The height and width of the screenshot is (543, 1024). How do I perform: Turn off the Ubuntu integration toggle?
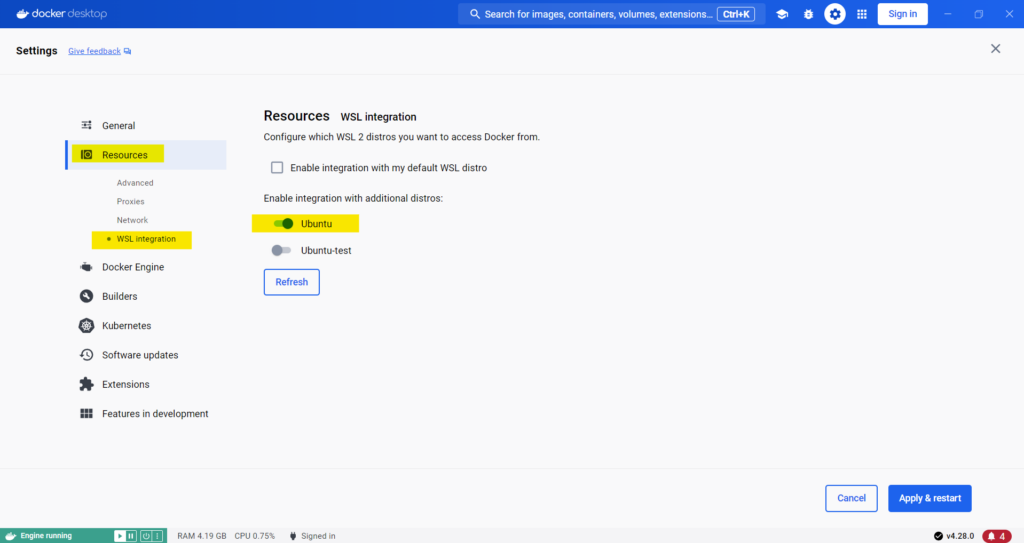click(282, 223)
